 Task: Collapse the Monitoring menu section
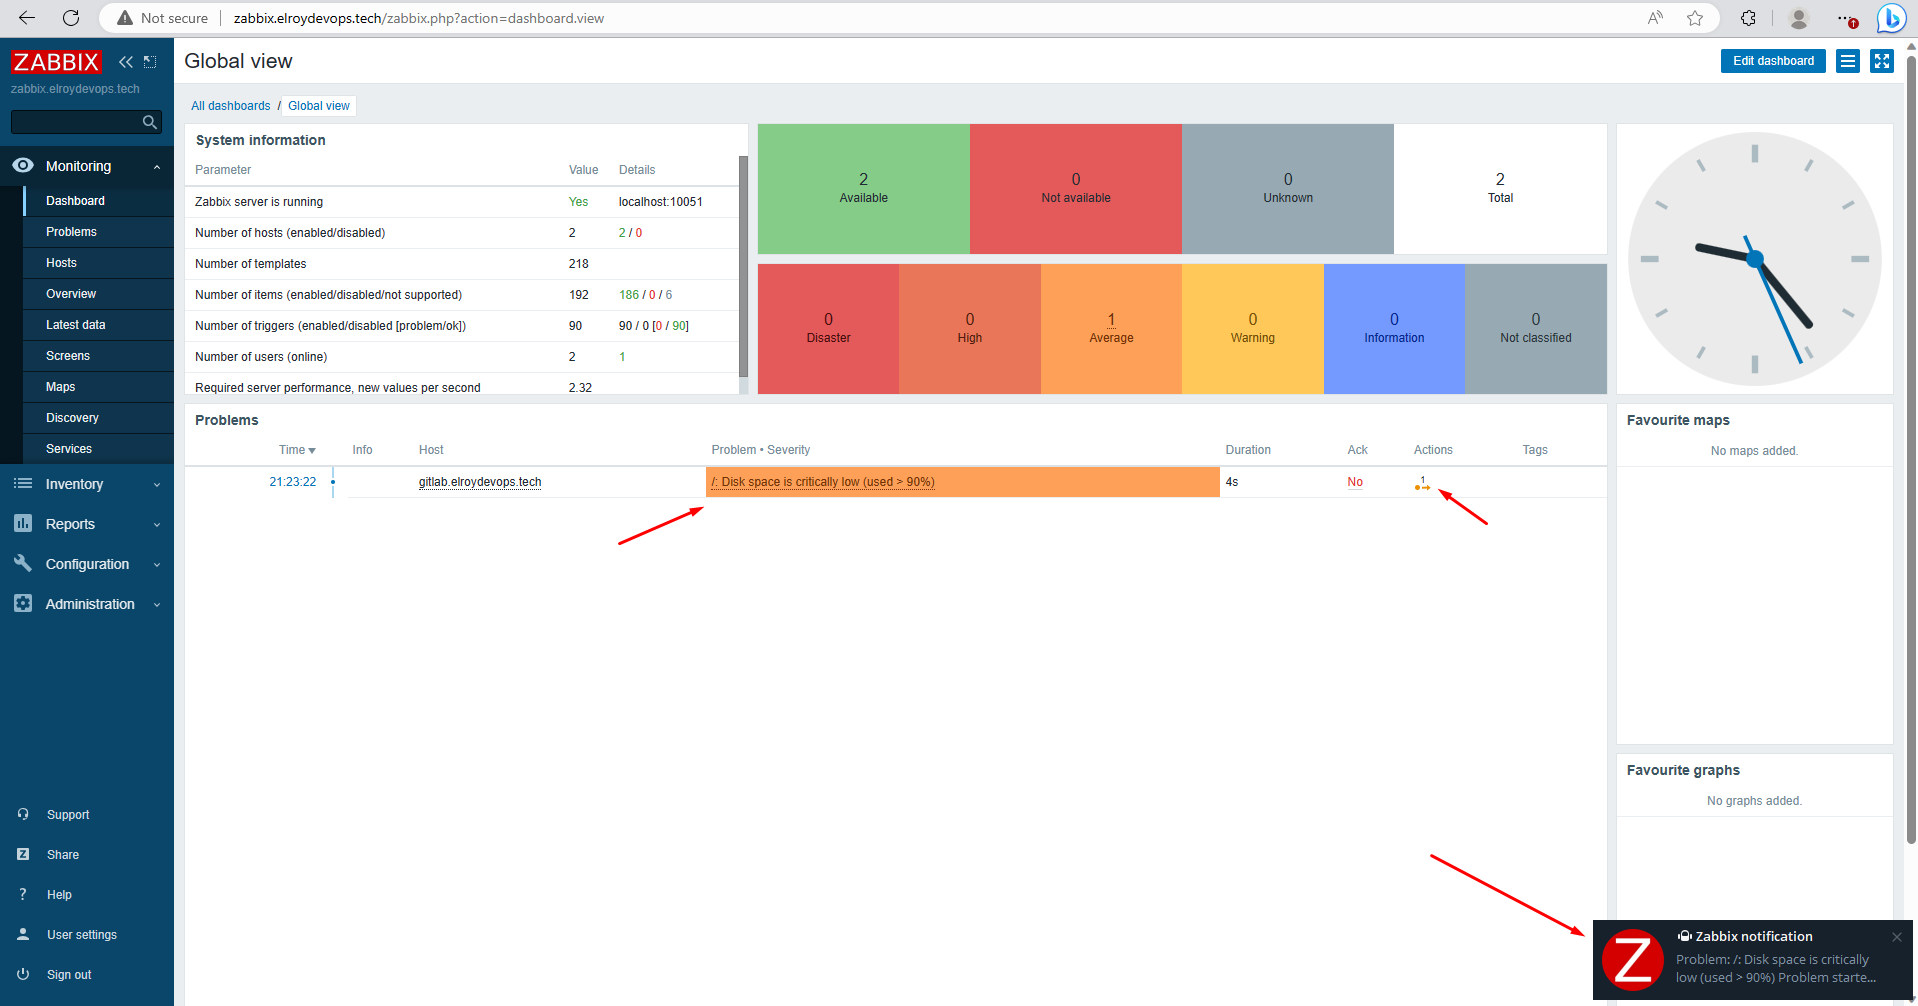[157, 167]
